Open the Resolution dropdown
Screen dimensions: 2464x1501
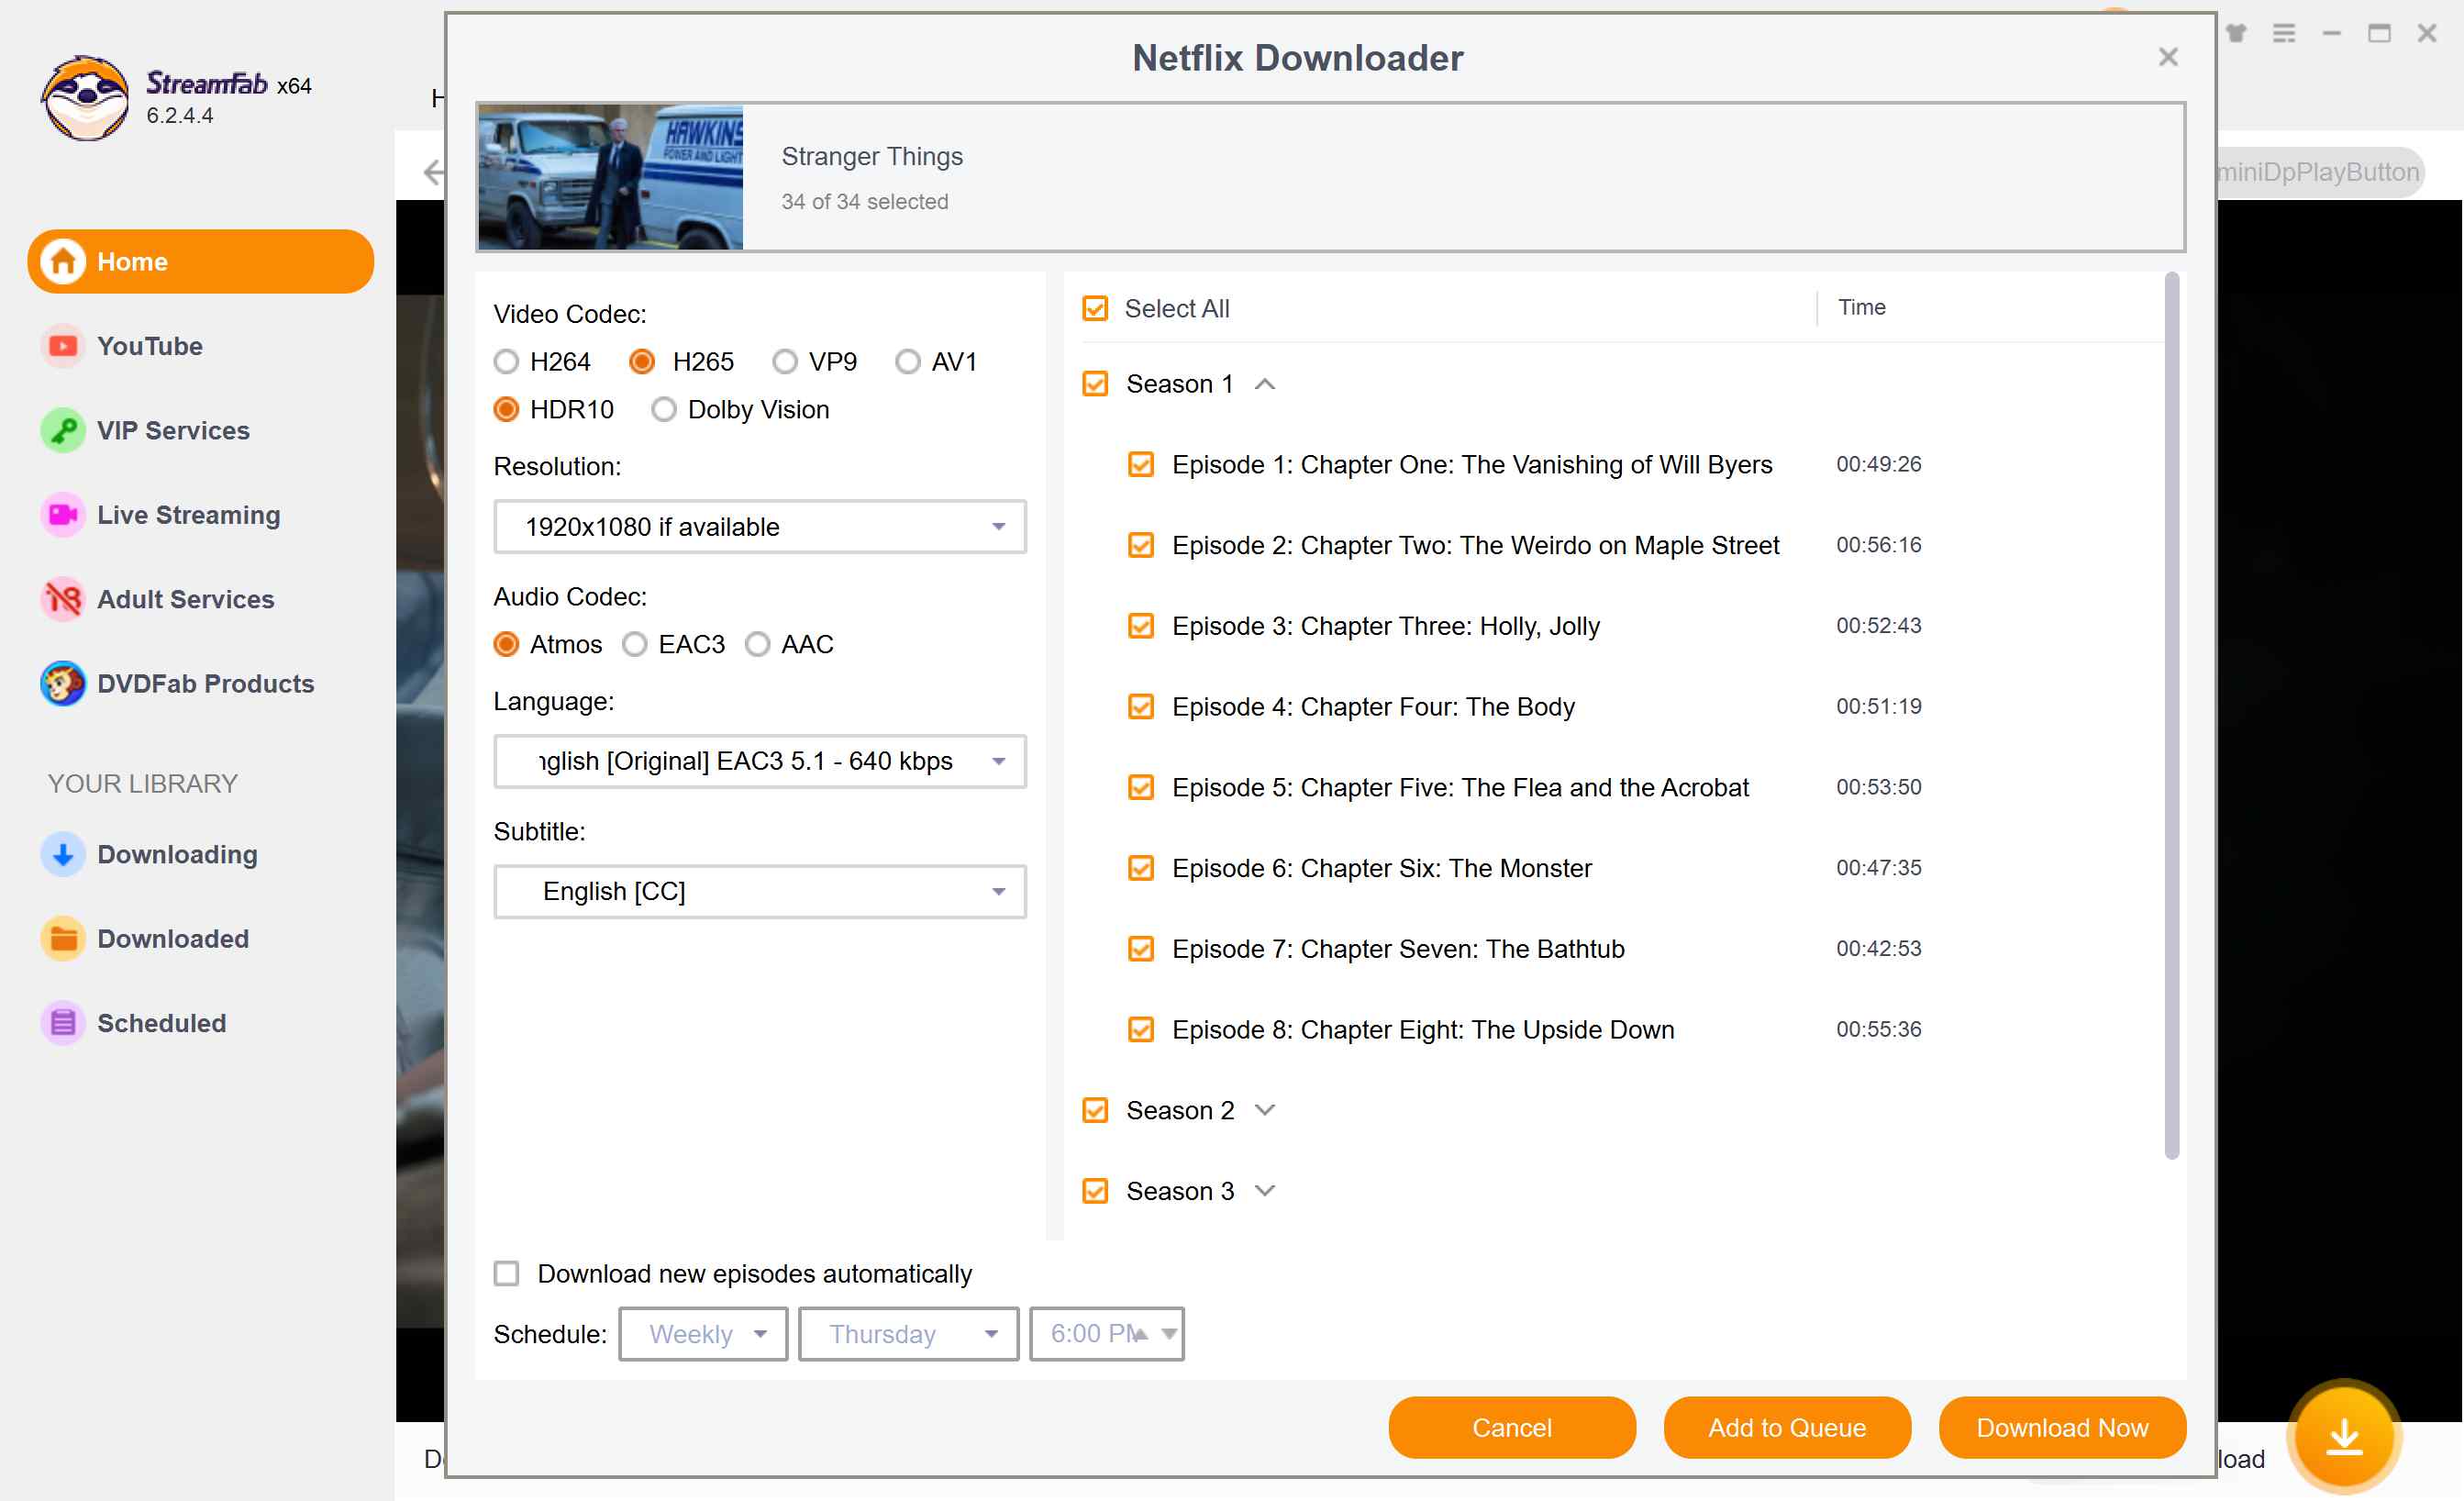tap(760, 526)
